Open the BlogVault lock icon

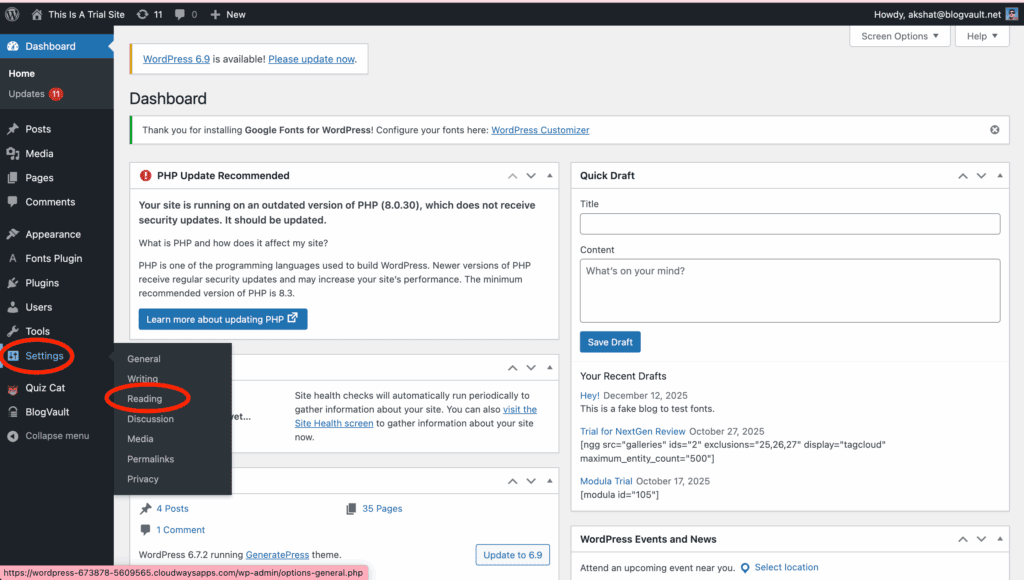(x=12, y=412)
